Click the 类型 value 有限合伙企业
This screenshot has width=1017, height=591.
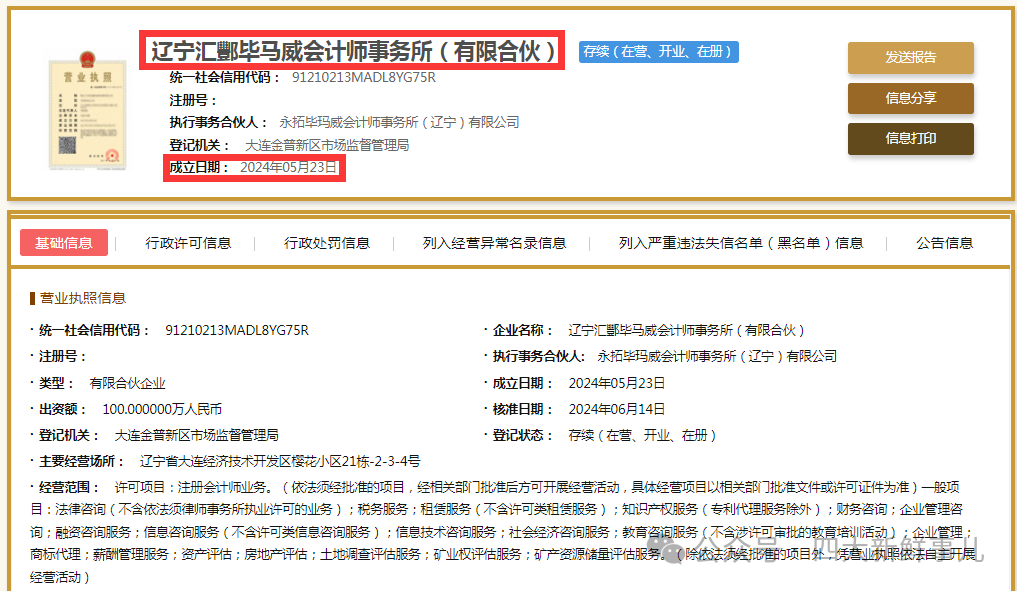(127, 383)
